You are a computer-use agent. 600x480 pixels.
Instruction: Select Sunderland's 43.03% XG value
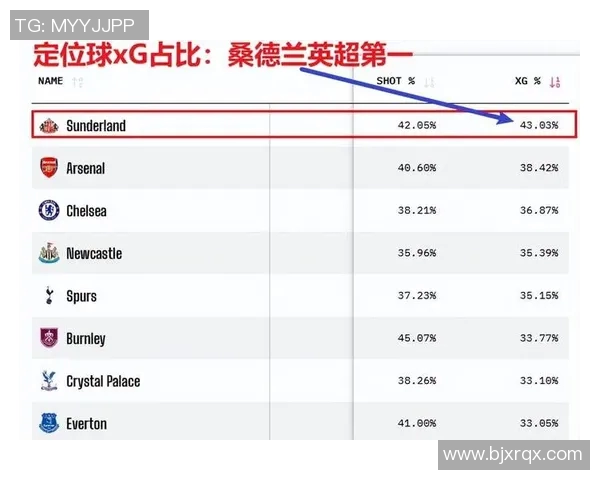[x=538, y=126]
